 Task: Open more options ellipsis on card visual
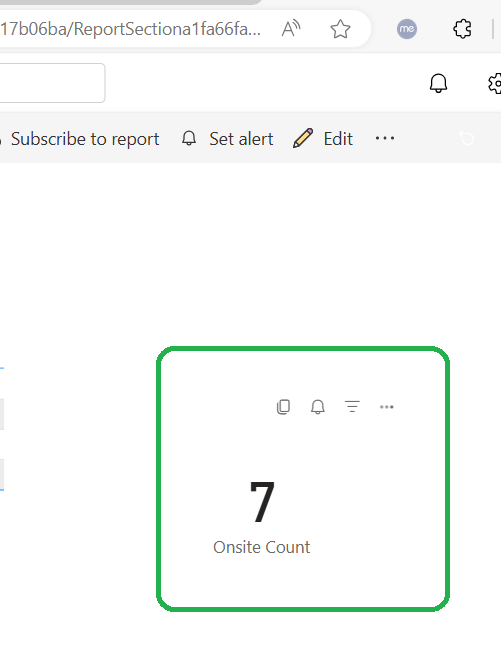click(x=386, y=407)
